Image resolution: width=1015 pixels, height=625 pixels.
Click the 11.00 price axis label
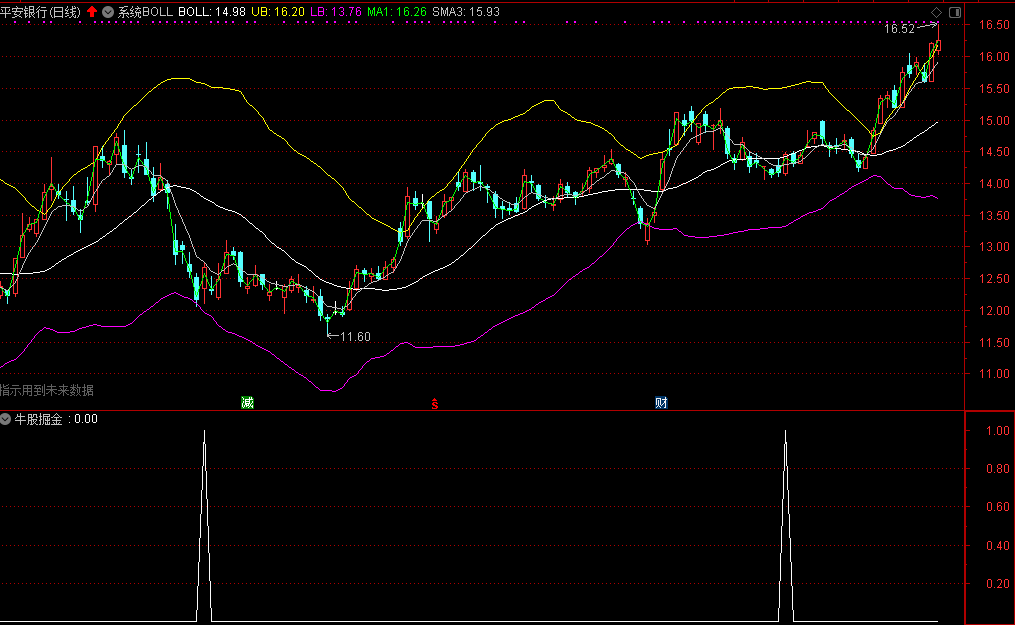(994, 374)
